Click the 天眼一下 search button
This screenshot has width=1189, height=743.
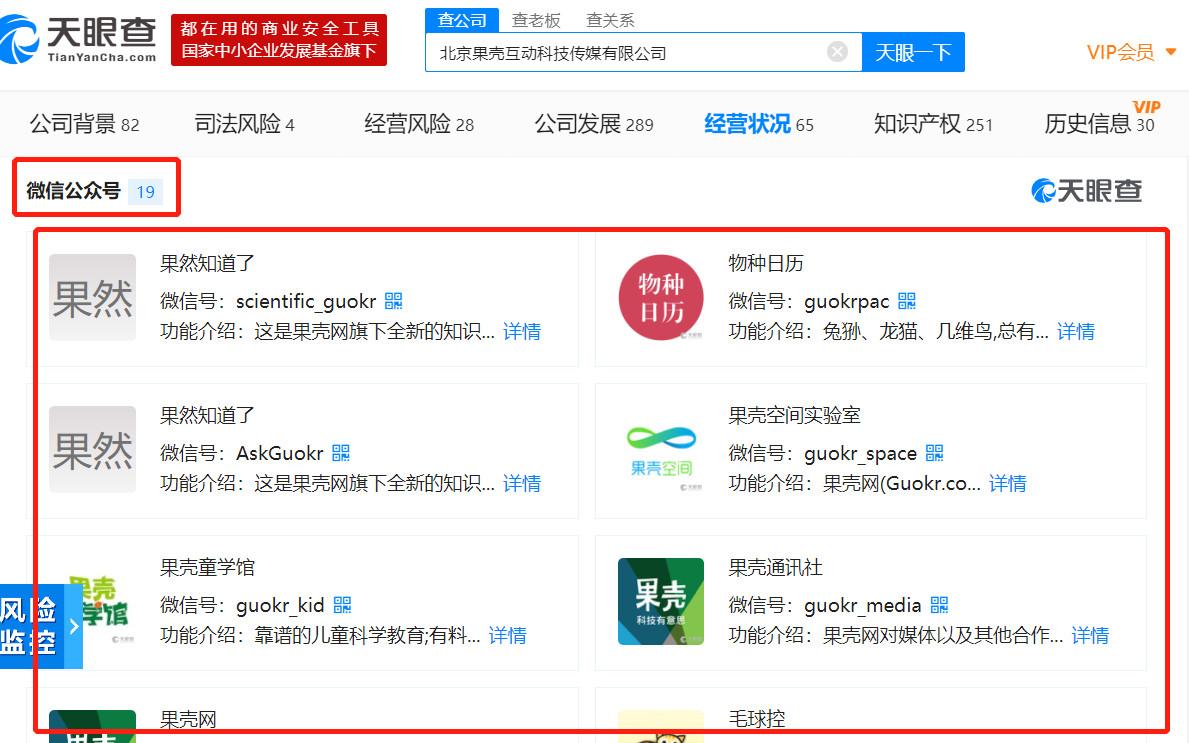coord(913,52)
